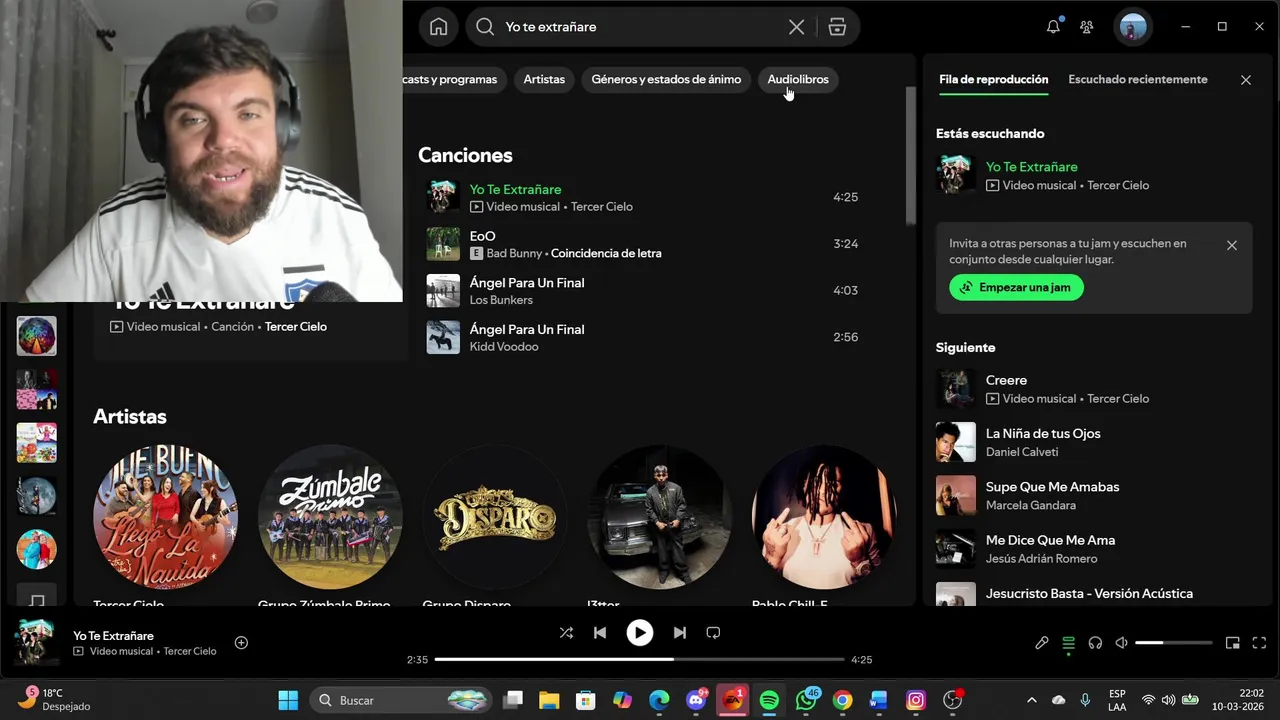Screen dimensions: 1280x720
Task: Open the Windows Start menu
Action: pyautogui.click(x=288, y=700)
